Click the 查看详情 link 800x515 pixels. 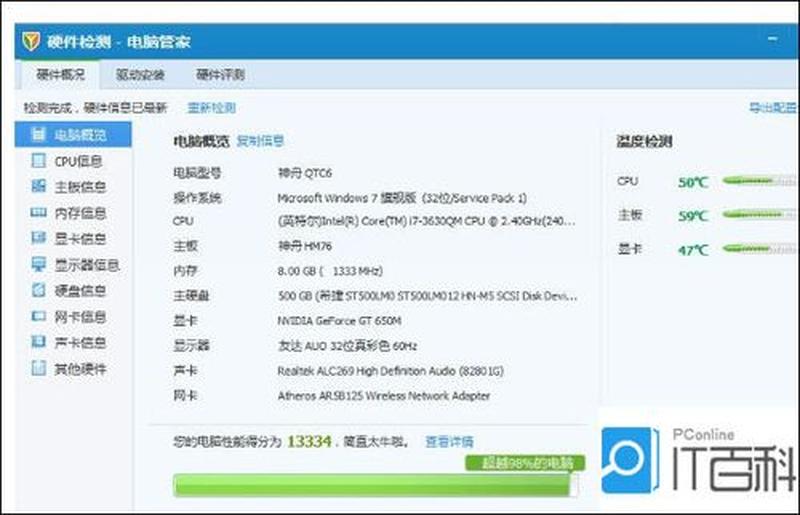tap(449, 442)
